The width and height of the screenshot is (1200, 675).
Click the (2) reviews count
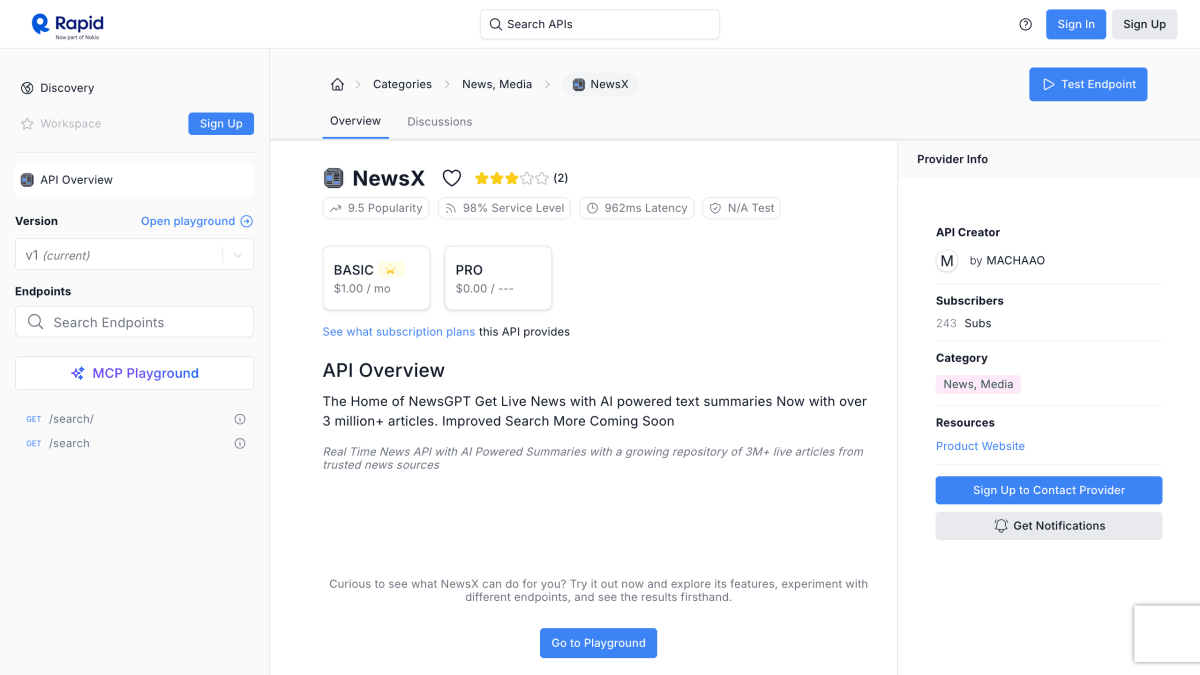click(561, 178)
